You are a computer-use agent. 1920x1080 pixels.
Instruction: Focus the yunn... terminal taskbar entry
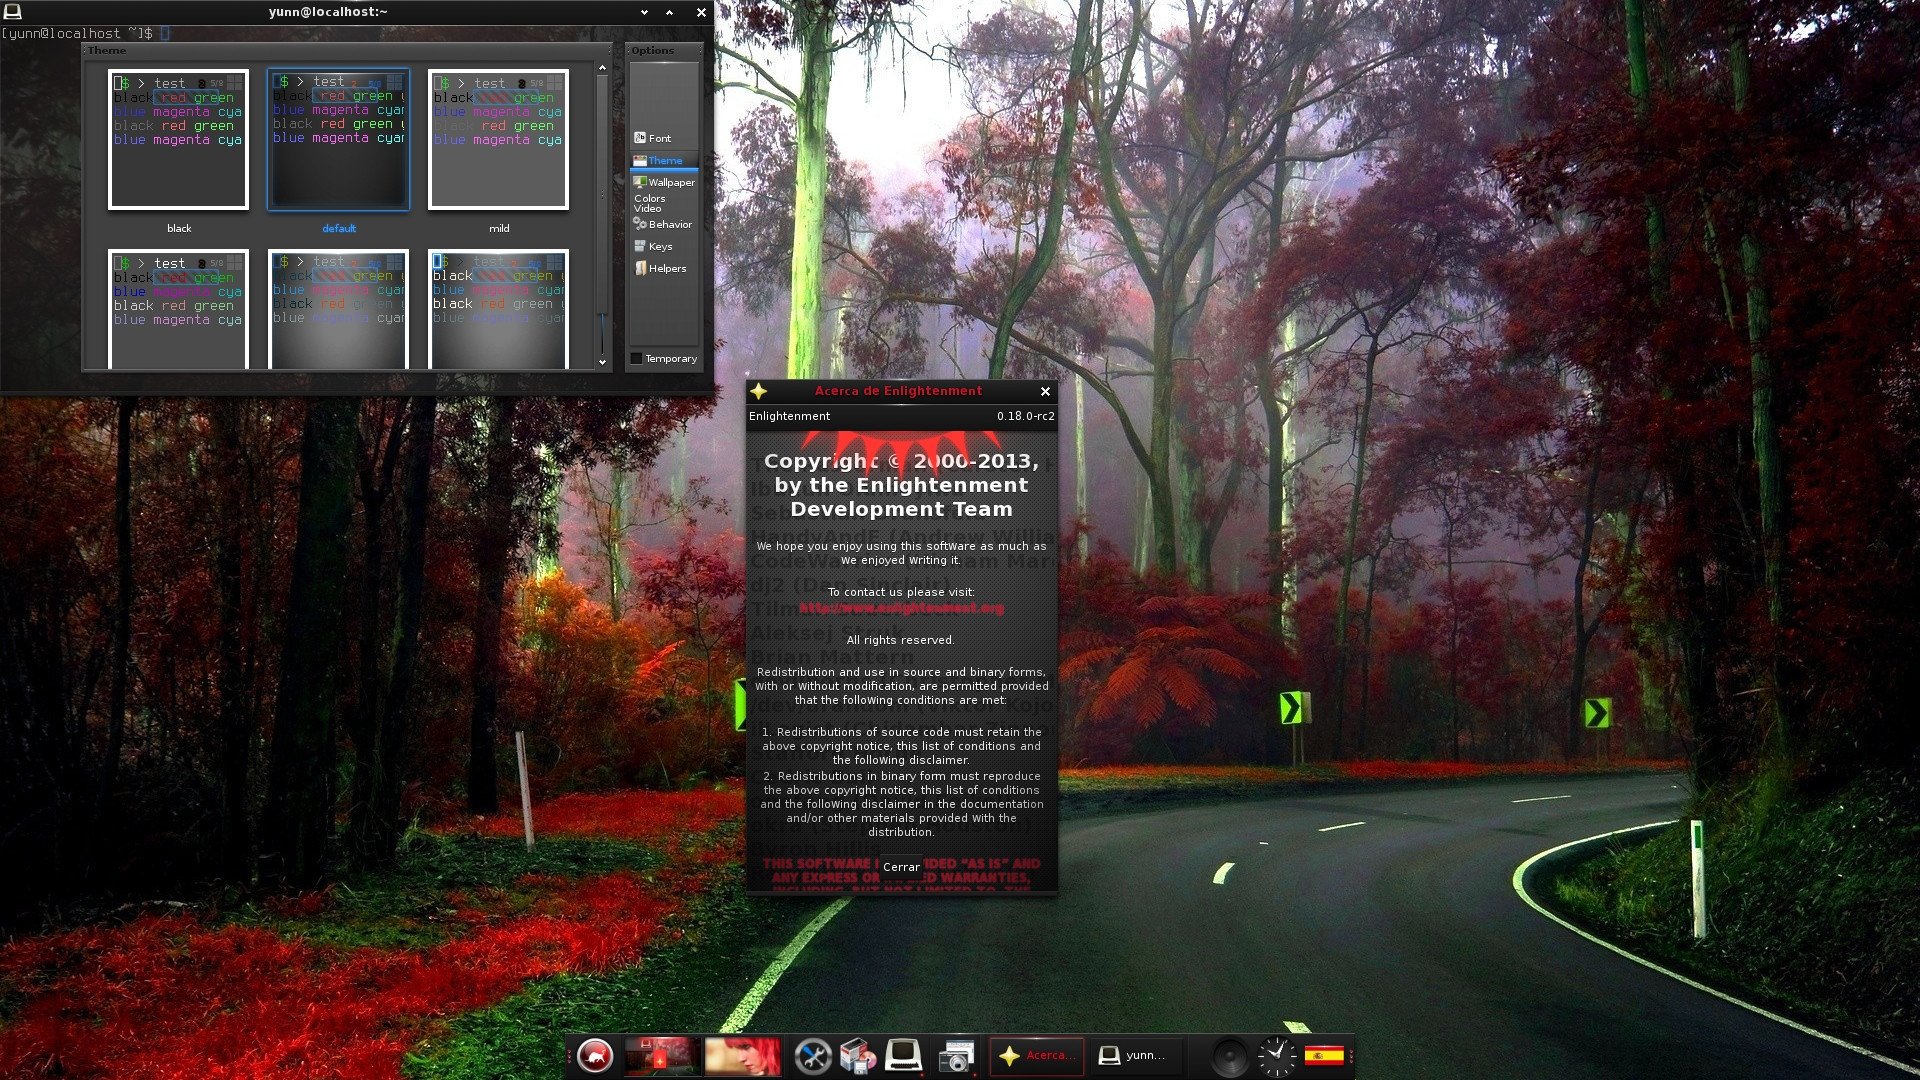(1135, 1055)
